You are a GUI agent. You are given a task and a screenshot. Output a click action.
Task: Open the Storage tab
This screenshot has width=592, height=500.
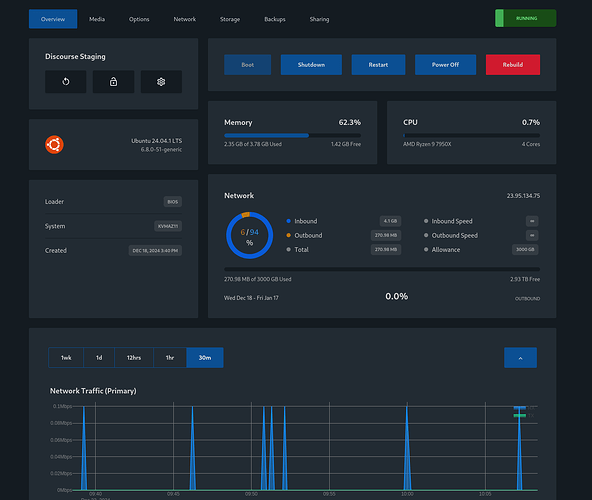[230, 19]
